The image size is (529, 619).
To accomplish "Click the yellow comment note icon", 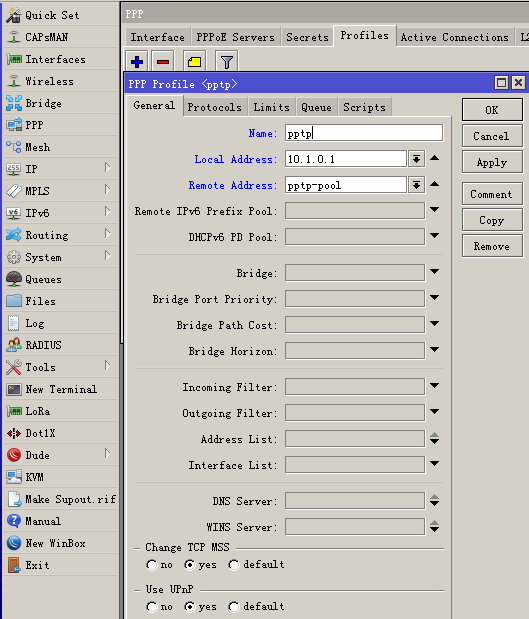I will click(x=194, y=62).
